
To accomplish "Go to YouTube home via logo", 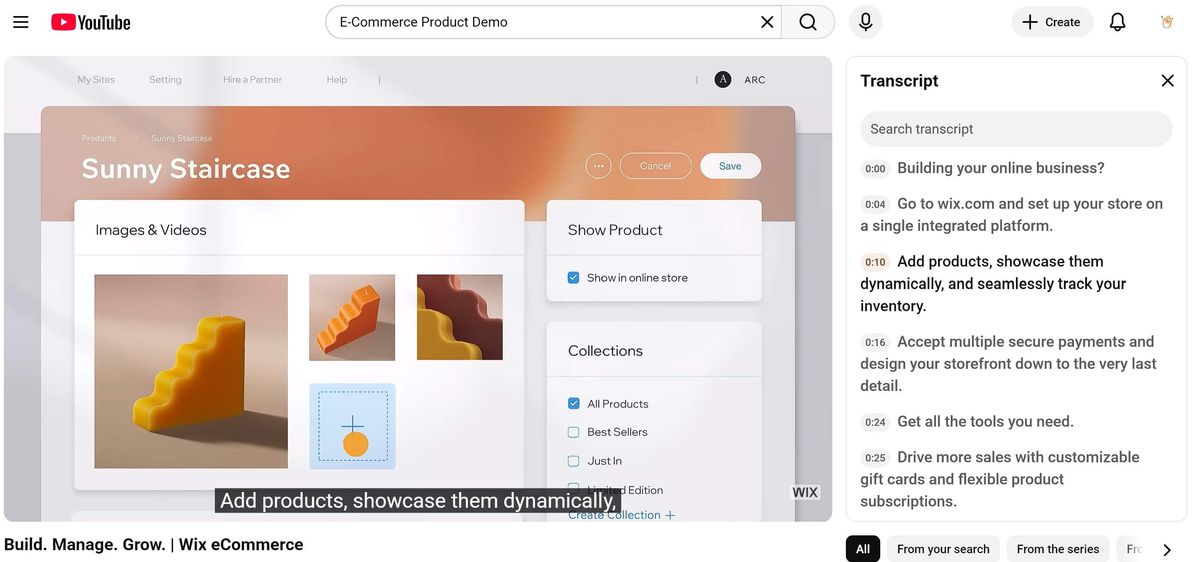I will pyautogui.click(x=91, y=22).
